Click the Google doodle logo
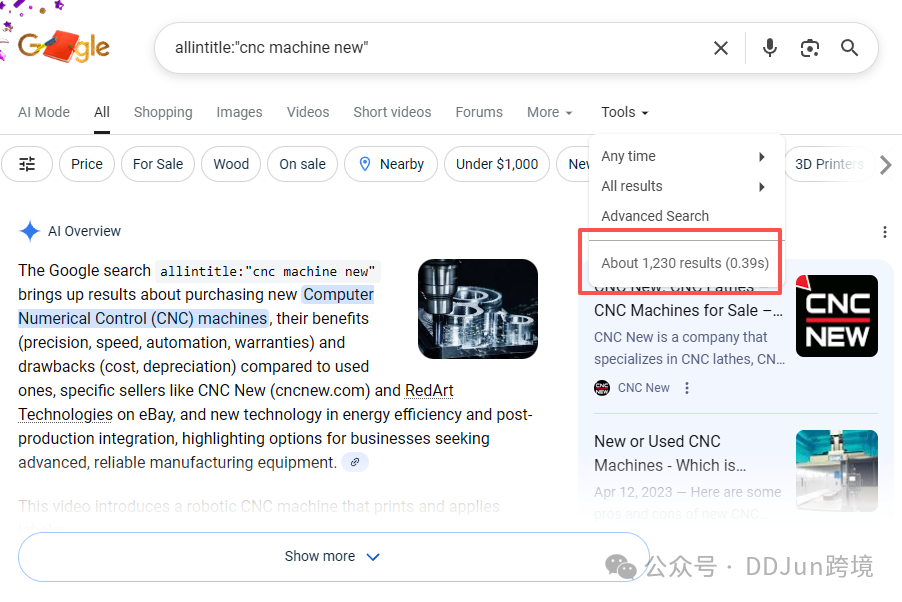Image resolution: width=902 pixels, height=602 pixels. click(63, 46)
